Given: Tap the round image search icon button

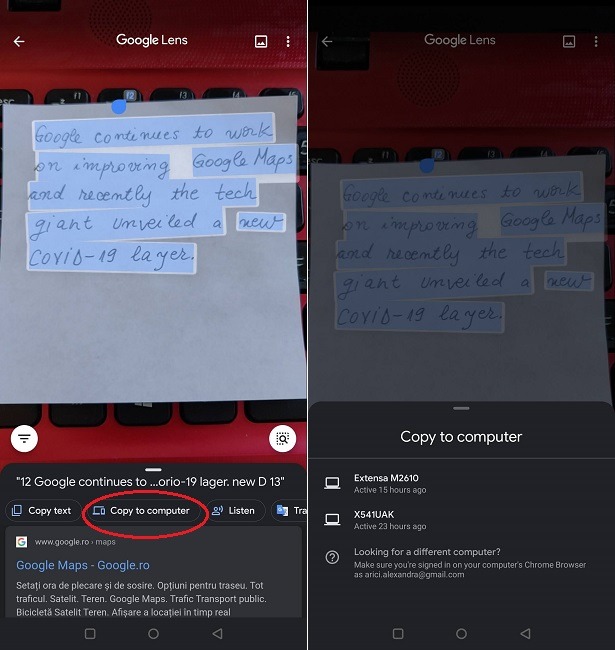Looking at the screenshot, I should [x=282, y=438].
